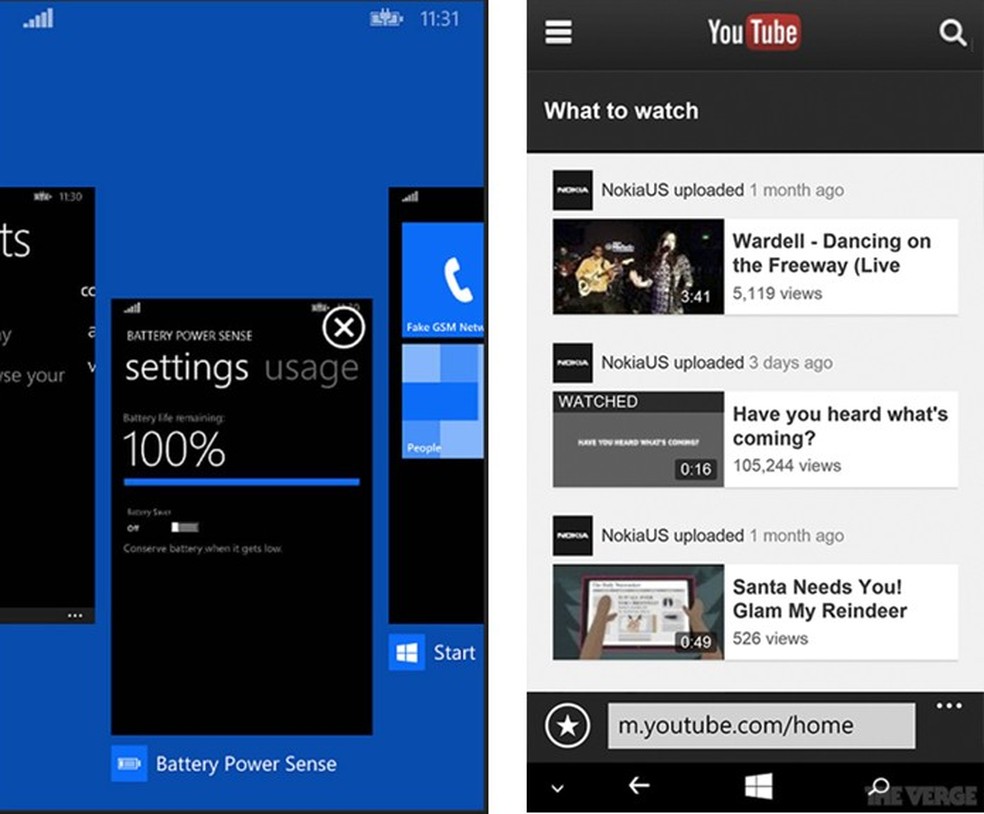Tap the Windows logo on the navigation bar
This screenshot has width=984, height=814.
pyautogui.click(x=760, y=787)
